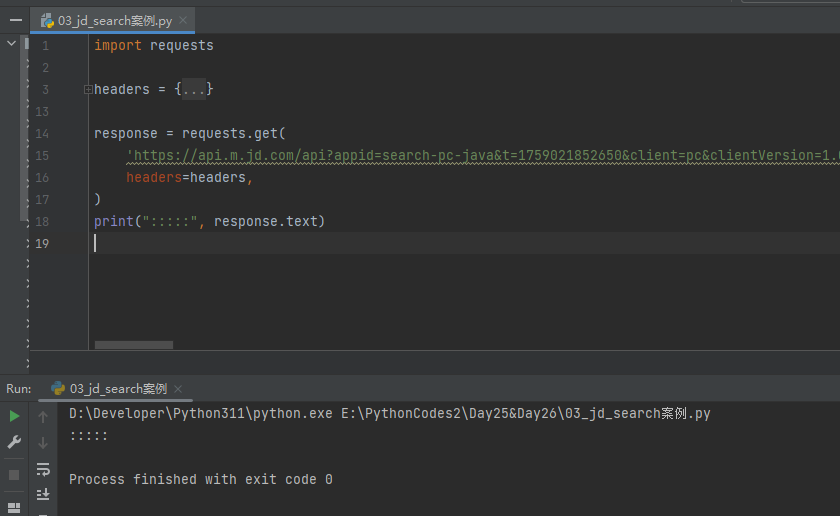Collapse the side panel chevron arrow

(11, 43)
